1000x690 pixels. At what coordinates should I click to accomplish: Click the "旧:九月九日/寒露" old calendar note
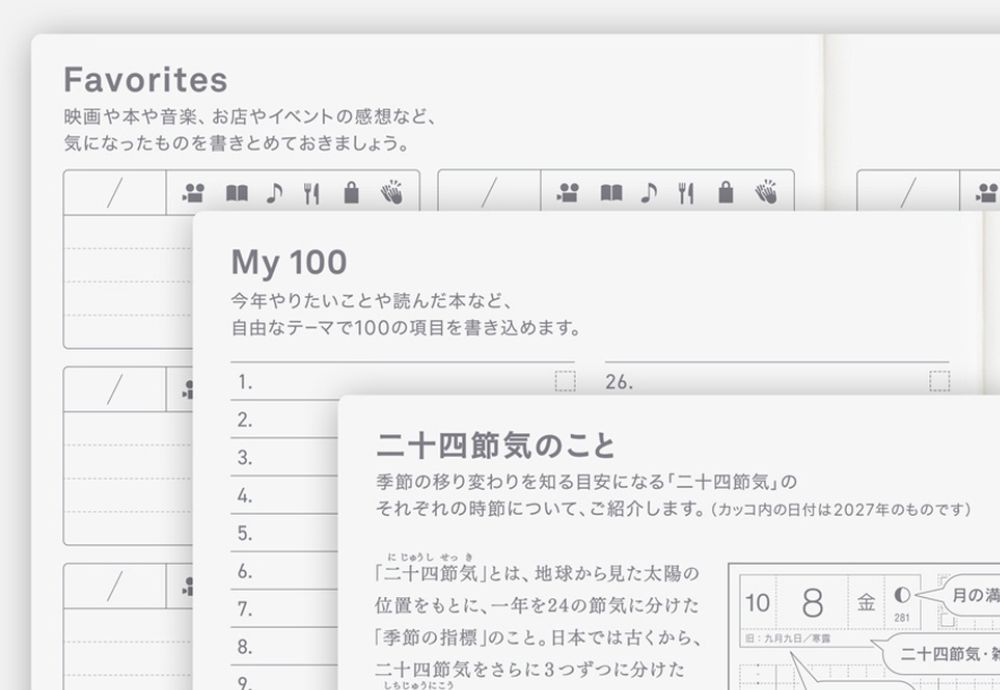[x=787, y=638]
